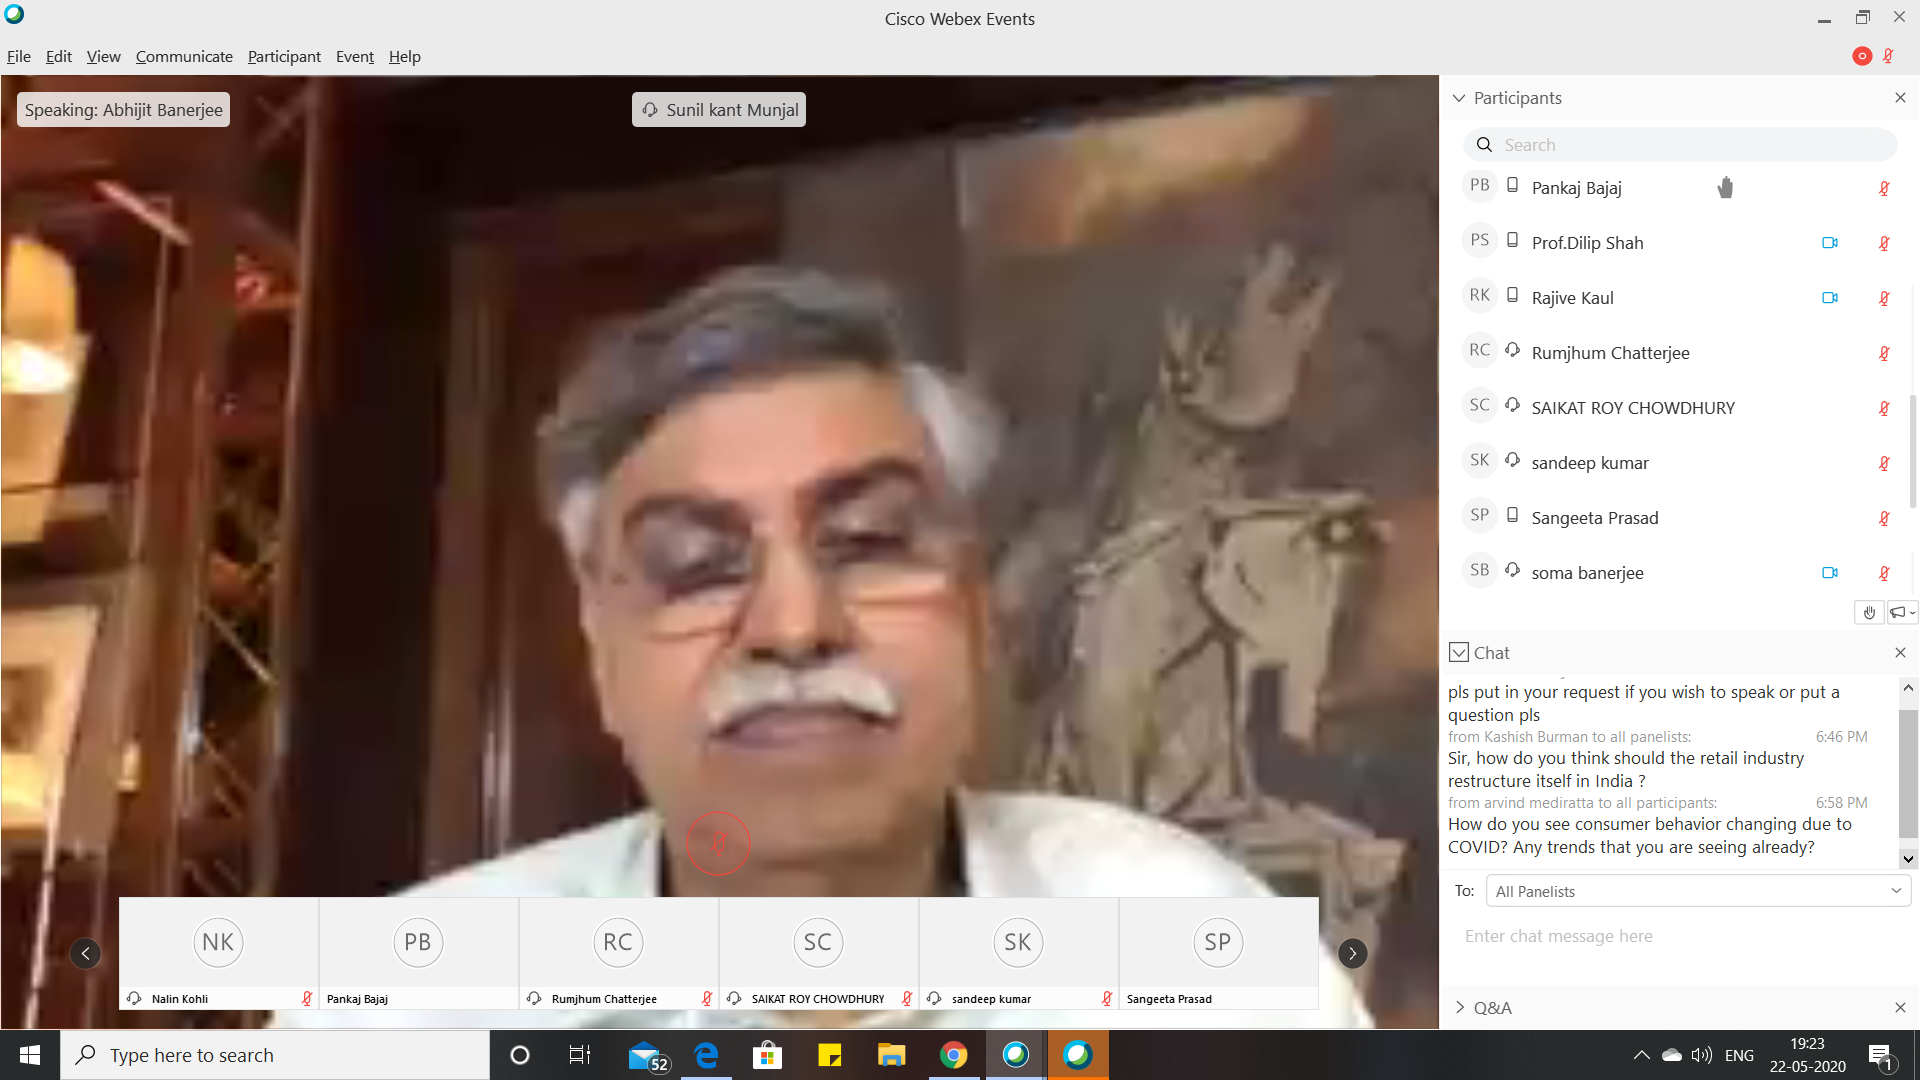This screenshot has width=1920, height=1080.
Task: Click the Sunil kant Munjal name label
Action: point(719,110)
